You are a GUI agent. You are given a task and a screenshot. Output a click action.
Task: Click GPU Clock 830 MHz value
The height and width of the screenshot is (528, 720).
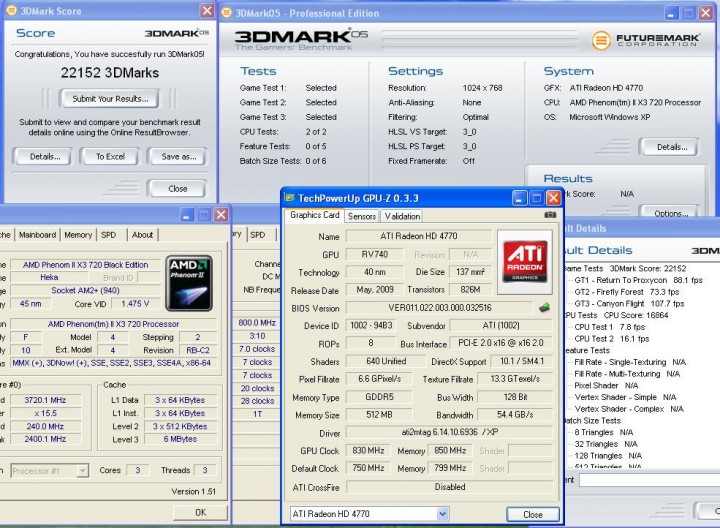point(368,451)
